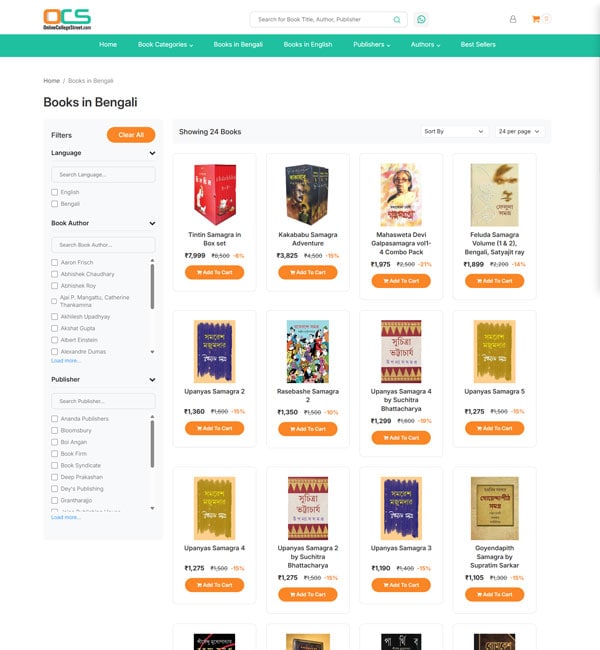
Task: Click the Clear All filters button
Action: pyautogui.click(x=131, y=135)
